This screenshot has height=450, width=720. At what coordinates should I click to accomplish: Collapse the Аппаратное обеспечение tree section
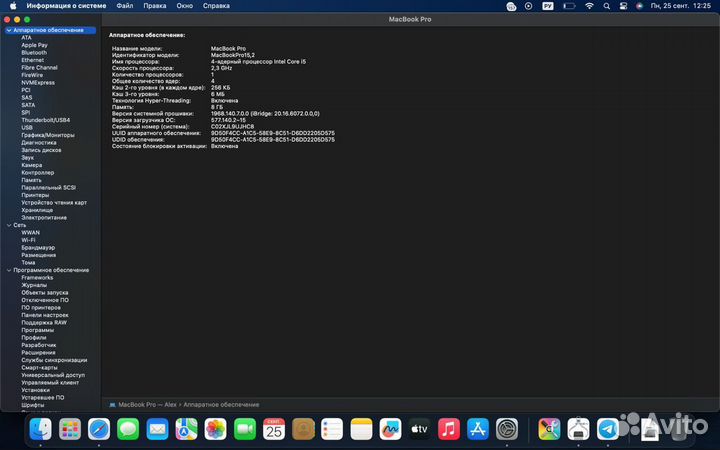tap(9, 30)
